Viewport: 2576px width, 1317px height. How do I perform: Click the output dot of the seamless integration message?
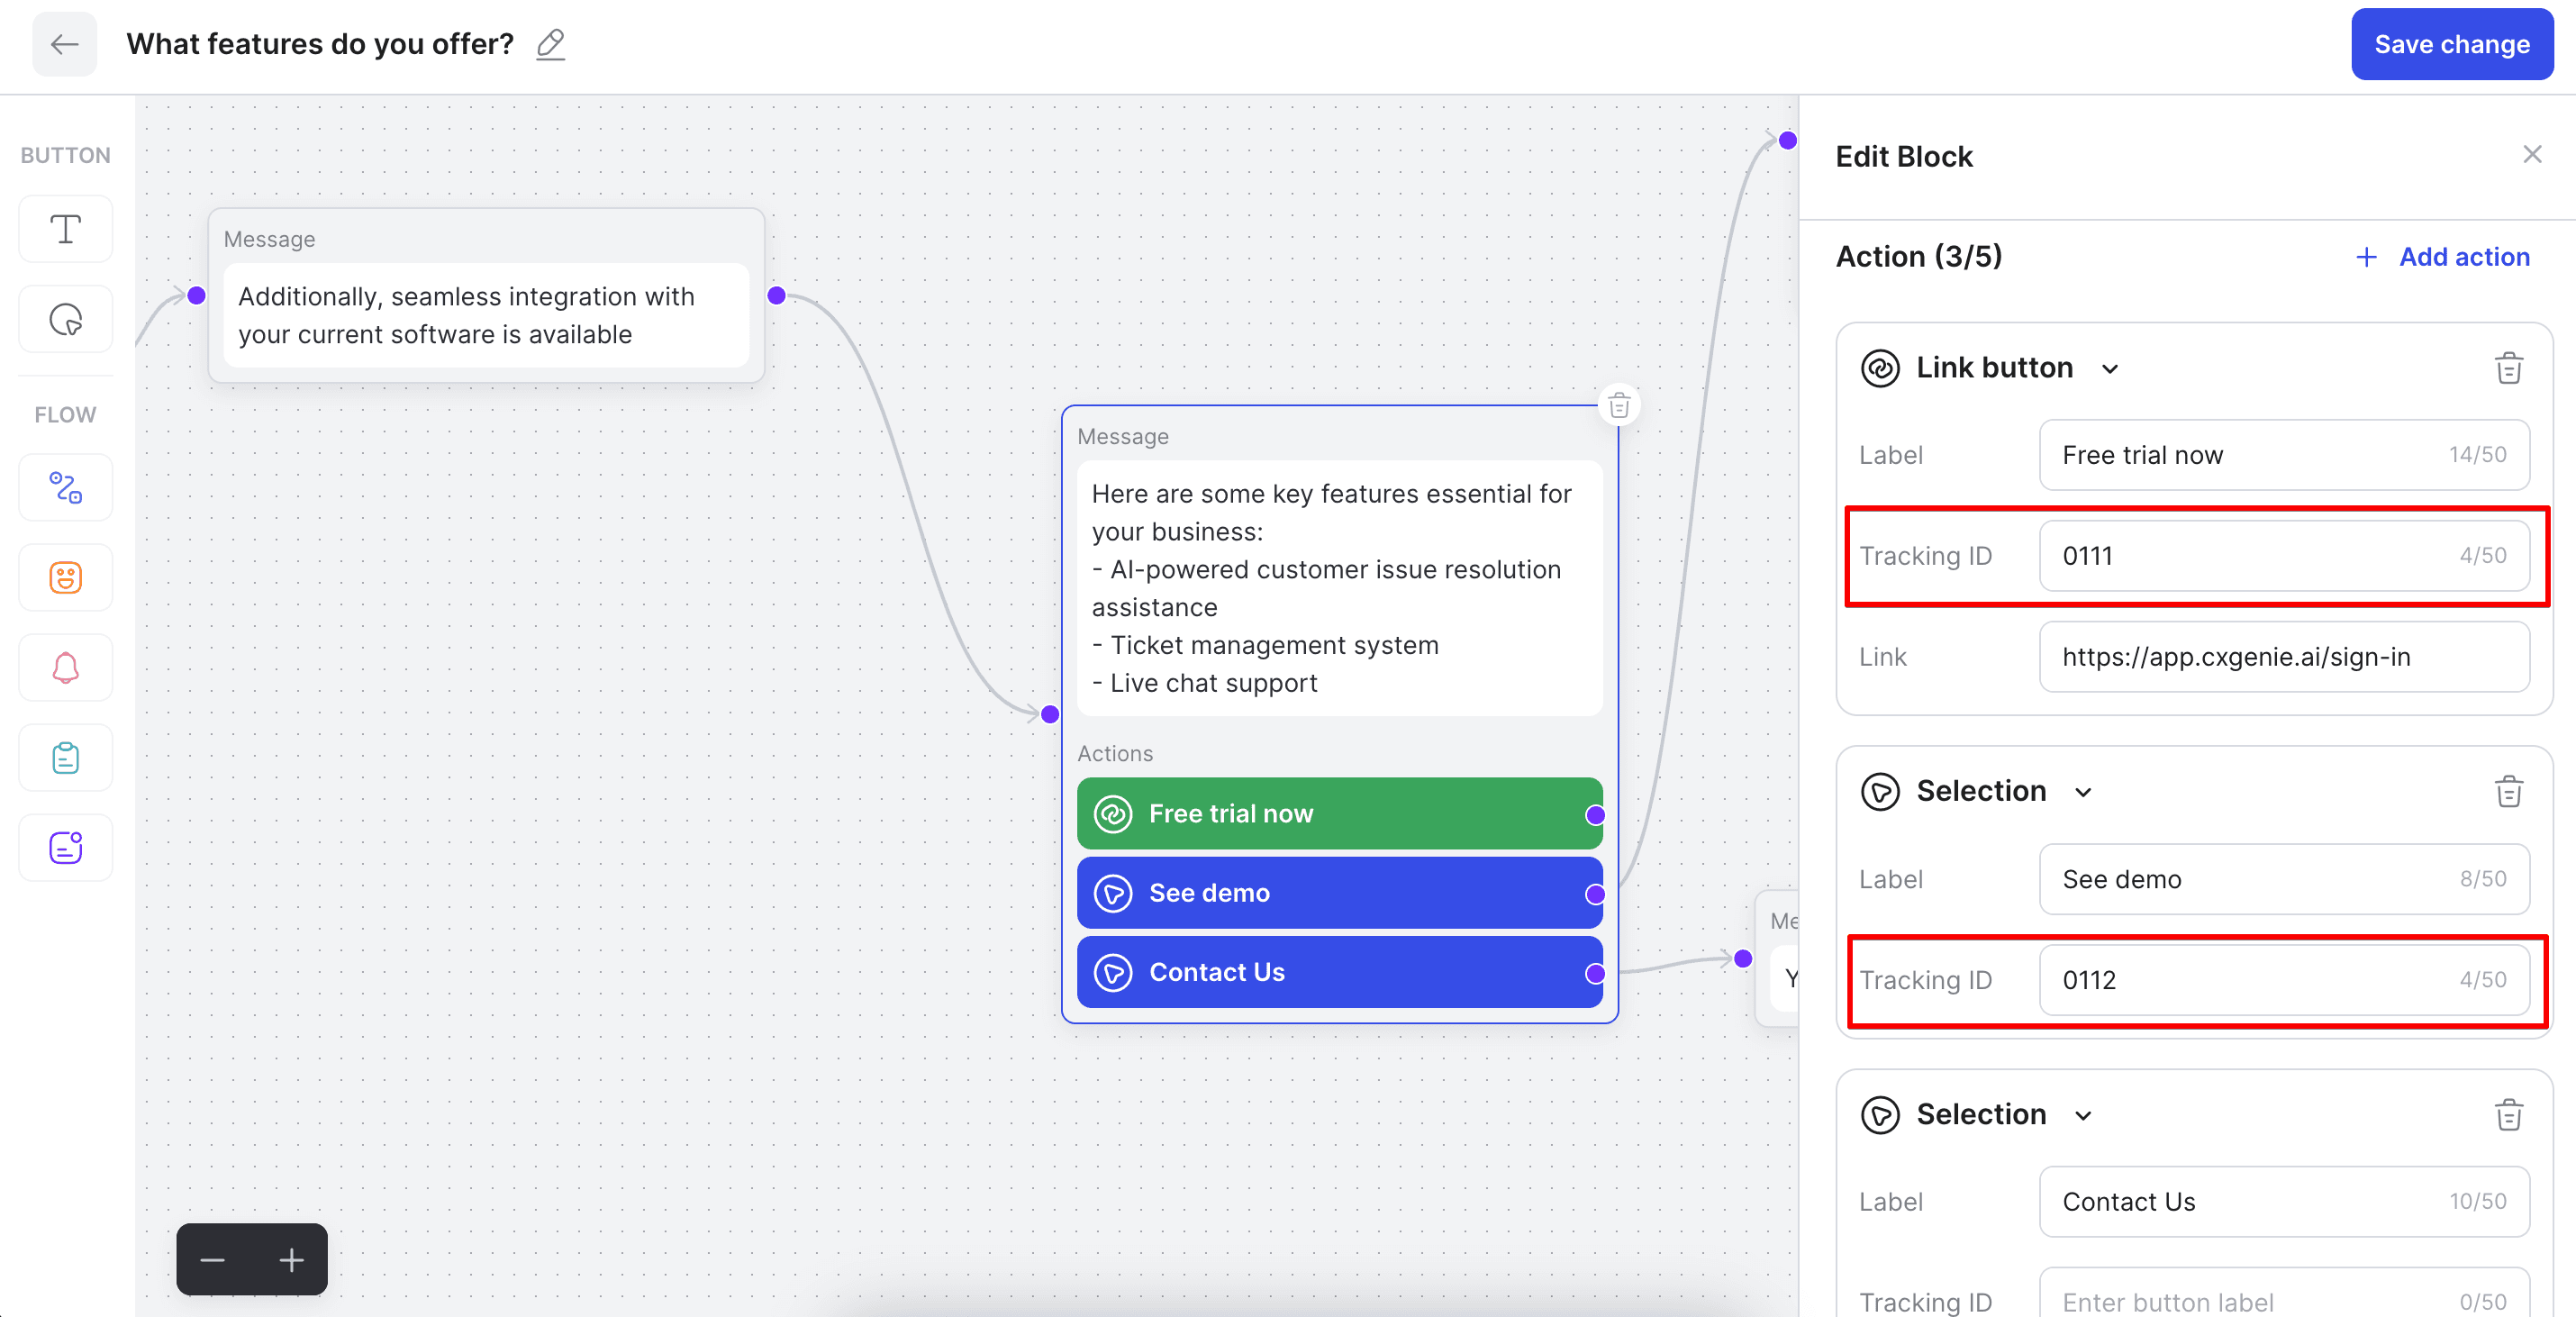tap(776, 295)
